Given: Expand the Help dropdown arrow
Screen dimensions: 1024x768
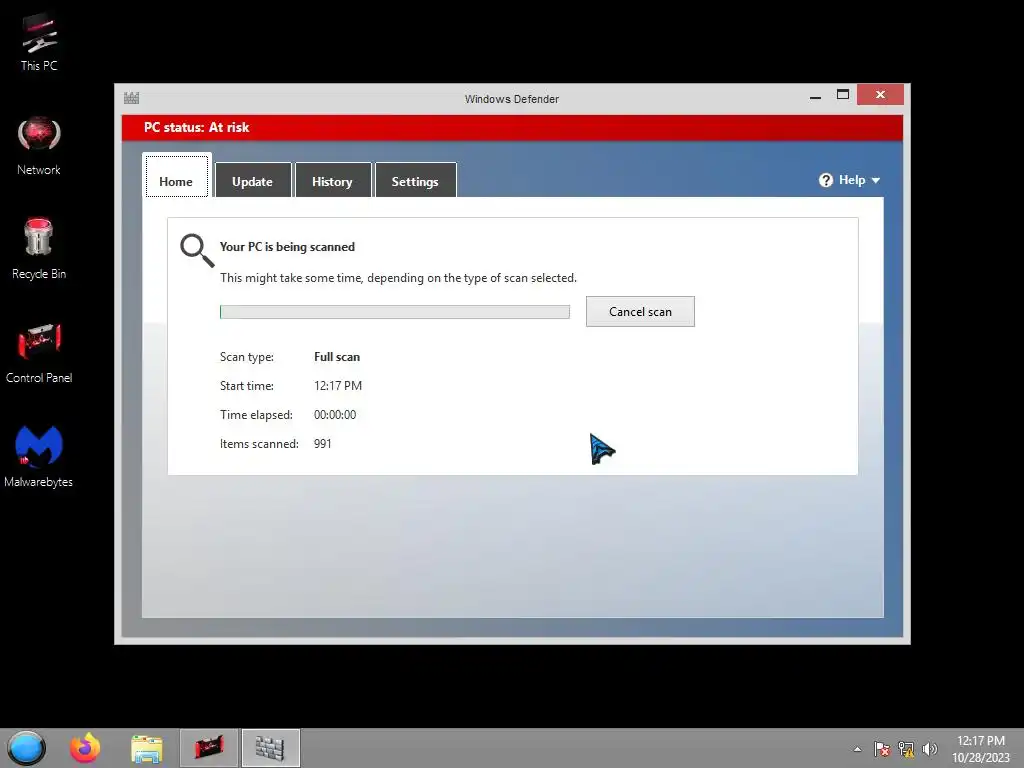Looking at the screenshot, I should [x=876, y=181].
